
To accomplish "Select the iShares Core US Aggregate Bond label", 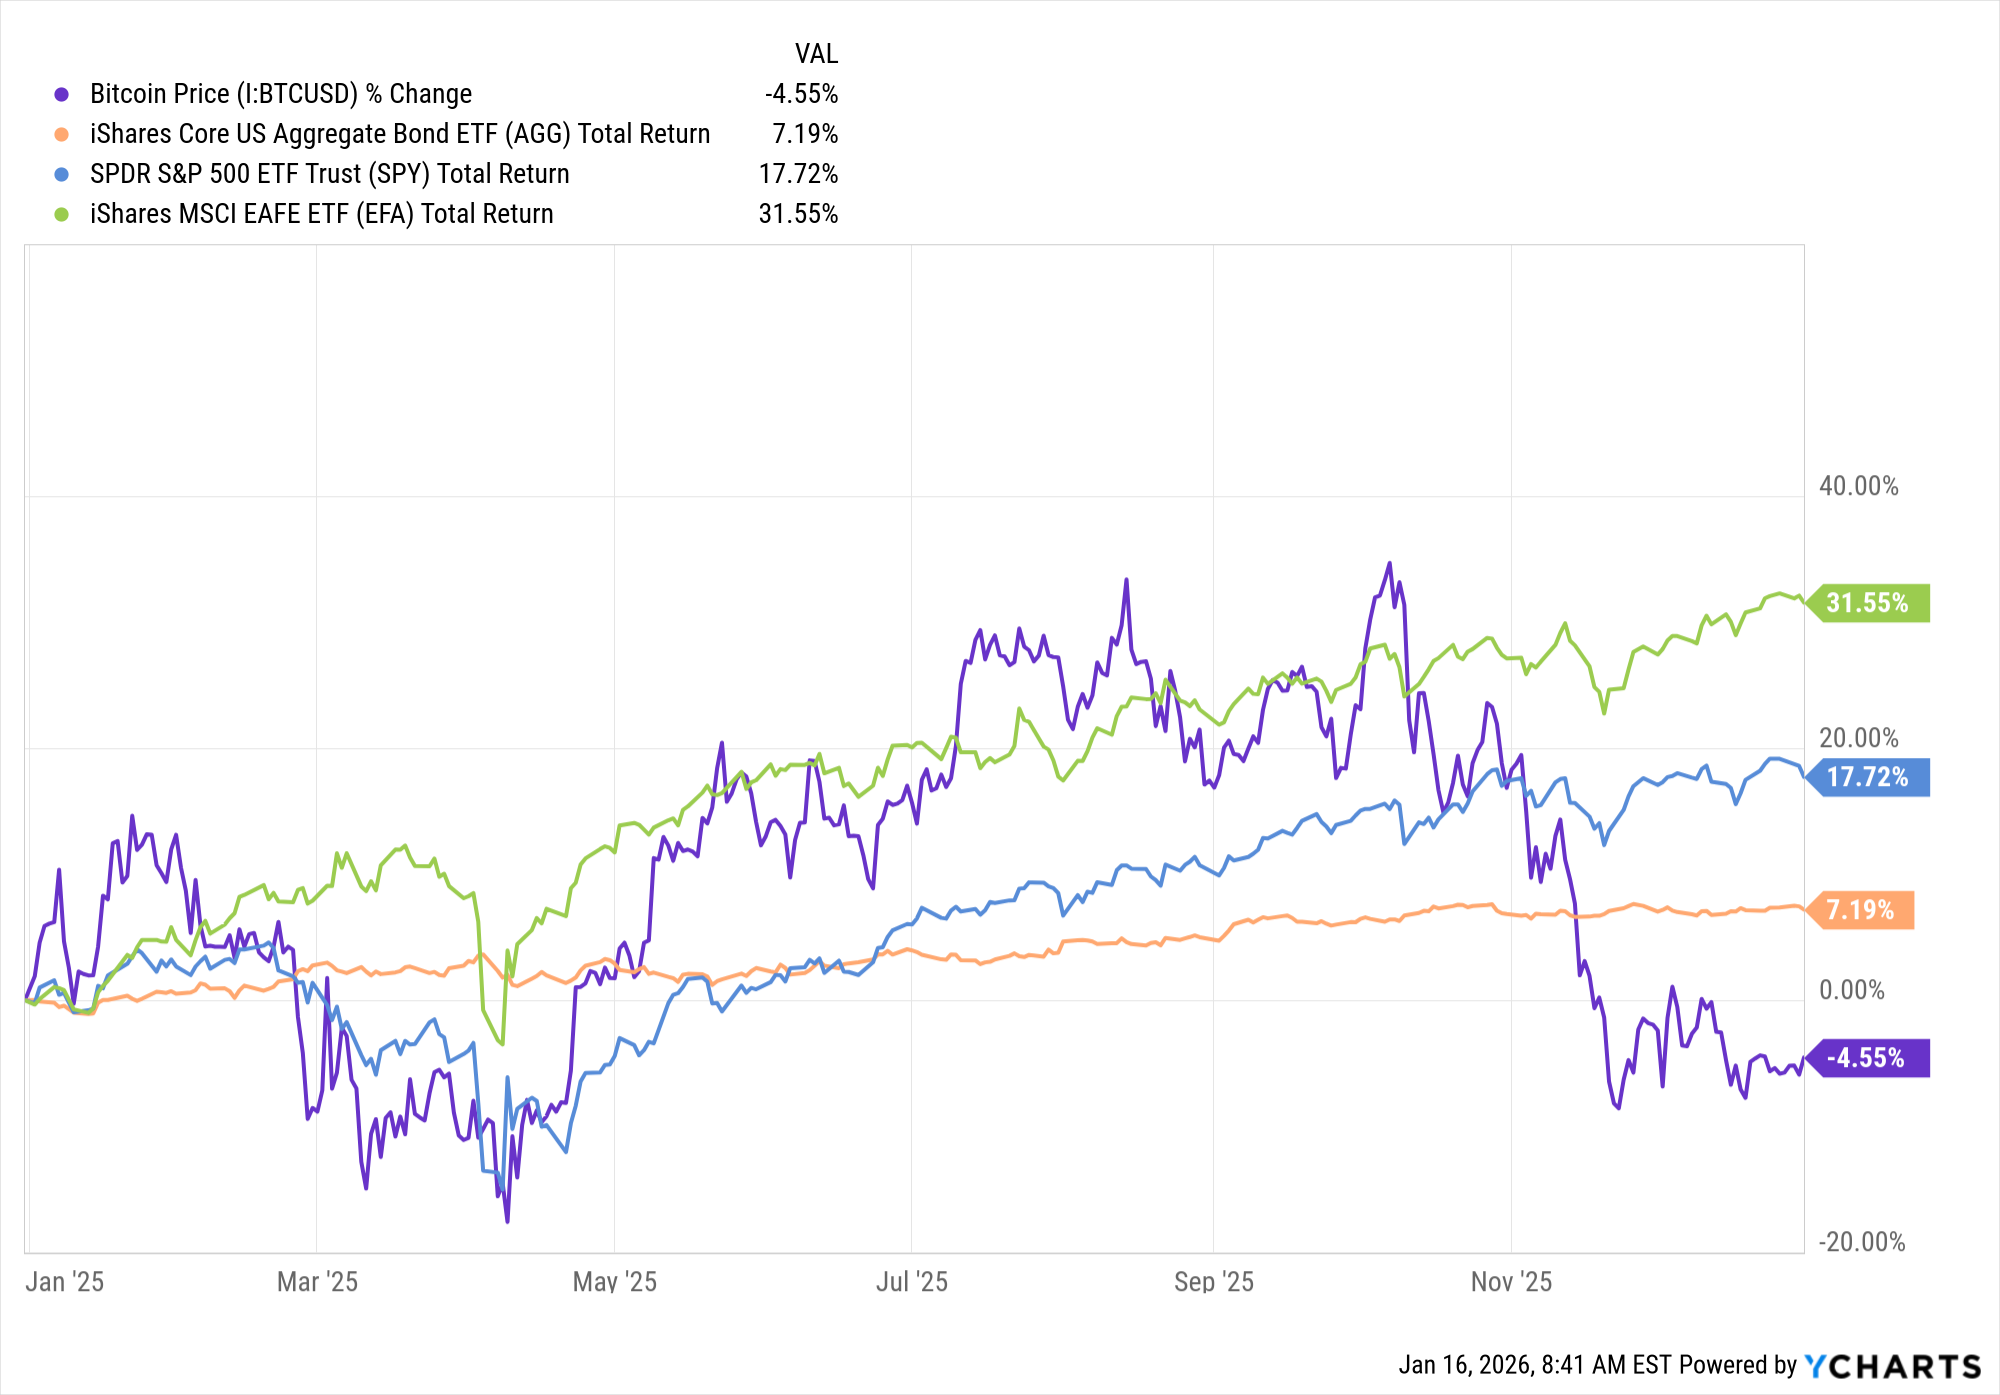I will (399, 134).
